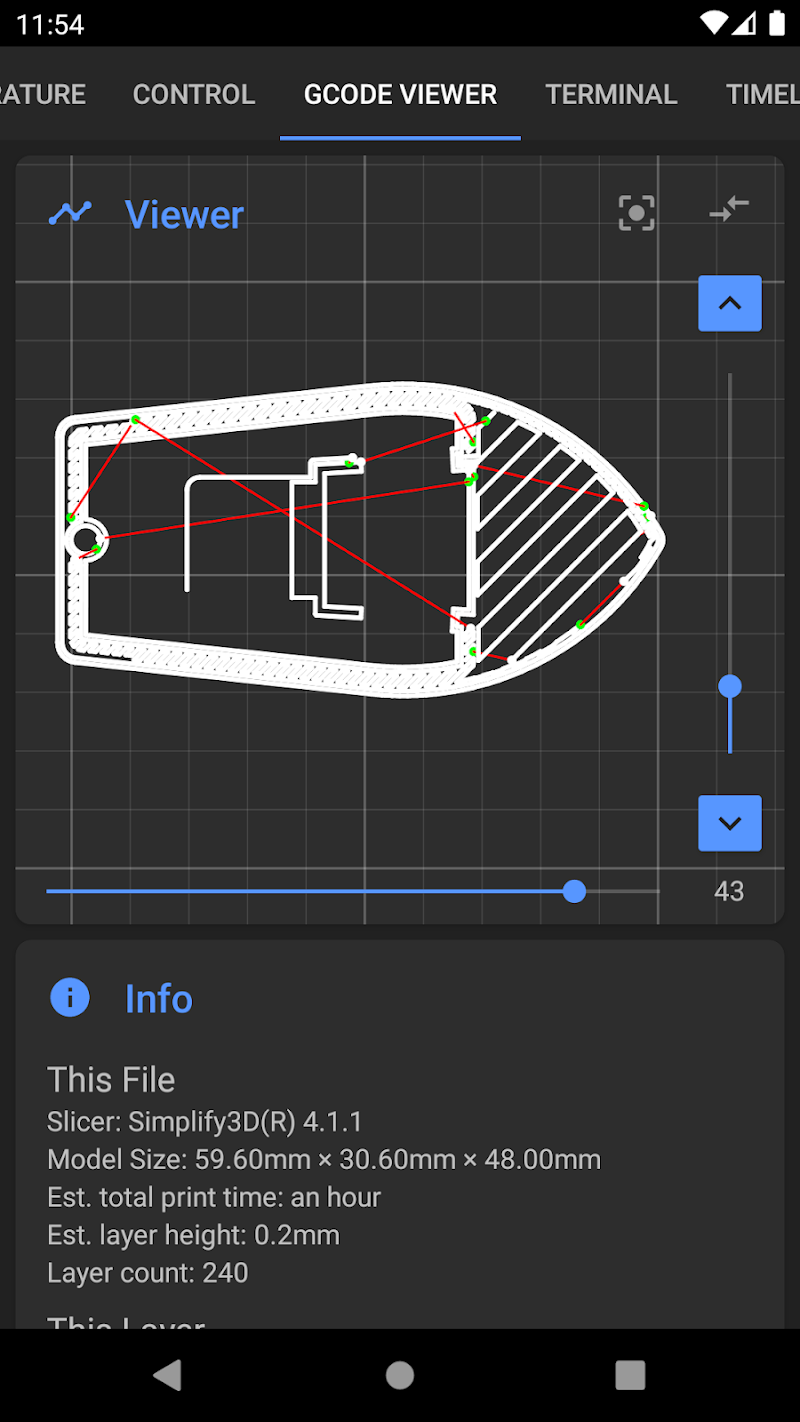This screenshot has width=800, height=1422.
Task: Switch to the Timelapse tab
Action: pos(762,95)
